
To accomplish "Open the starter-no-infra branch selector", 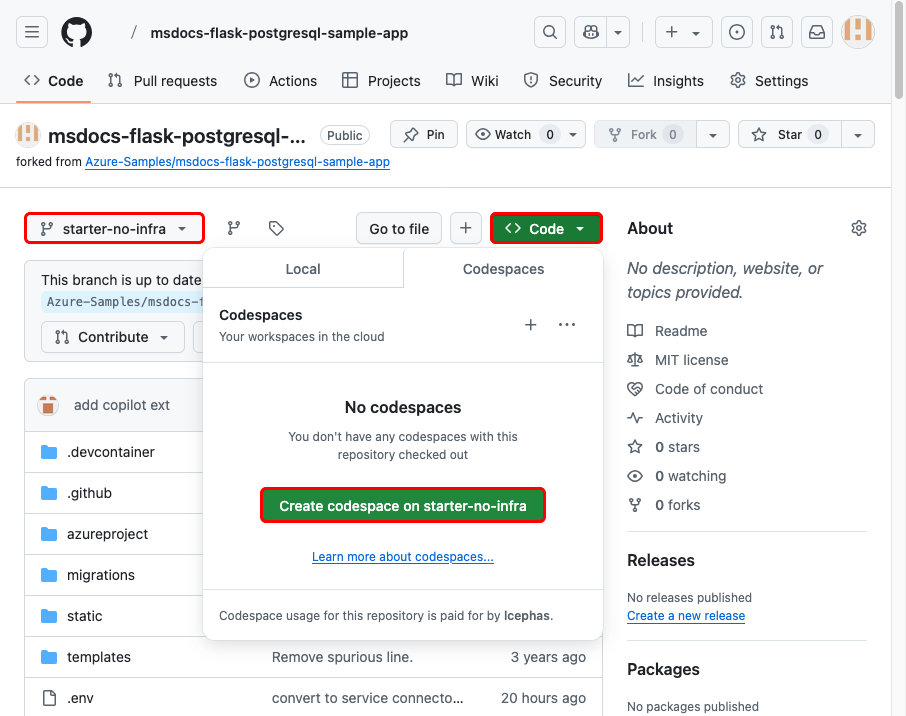I will [113, 228].
